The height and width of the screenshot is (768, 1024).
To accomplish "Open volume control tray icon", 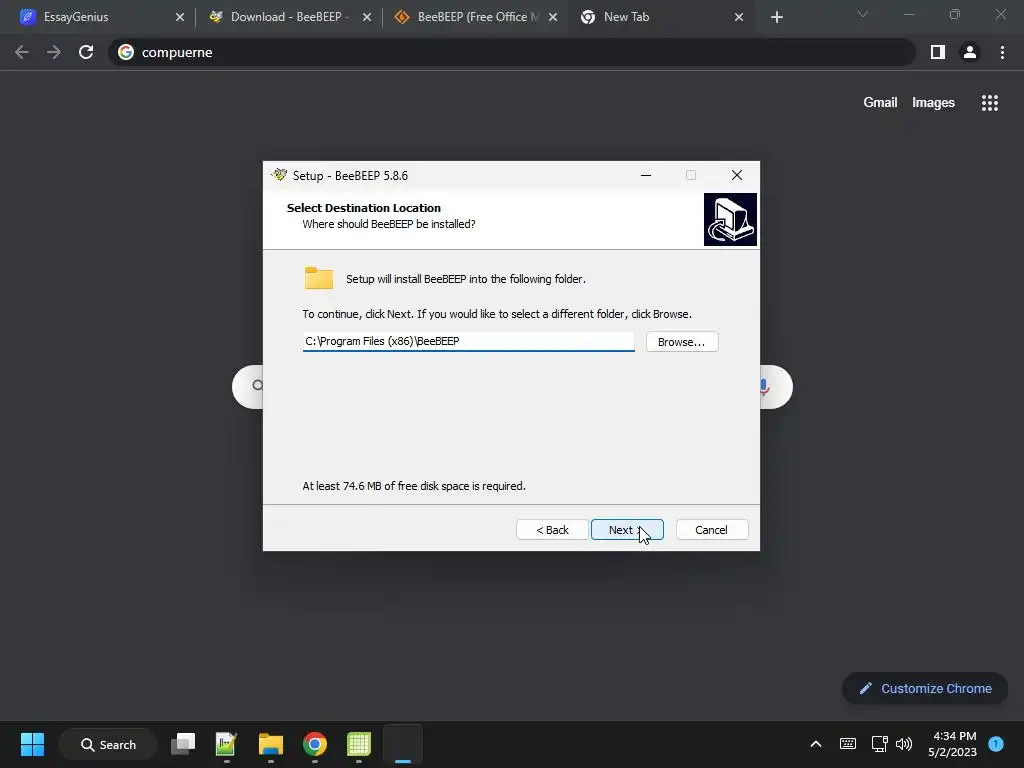I will [904, 744].
